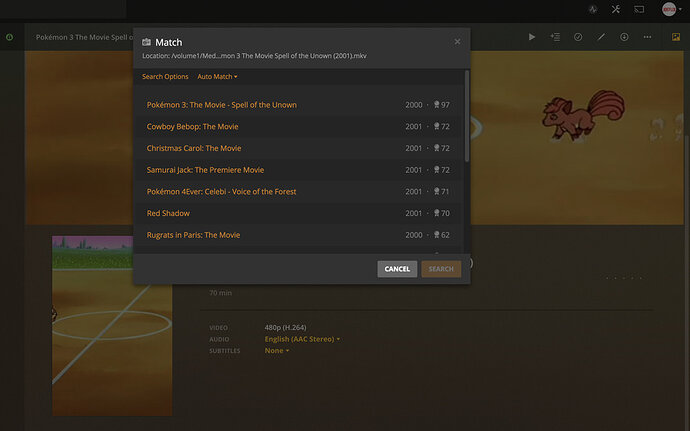Click the Match results scrollbar
Screen dimensions: 690x431
point(466,116)
